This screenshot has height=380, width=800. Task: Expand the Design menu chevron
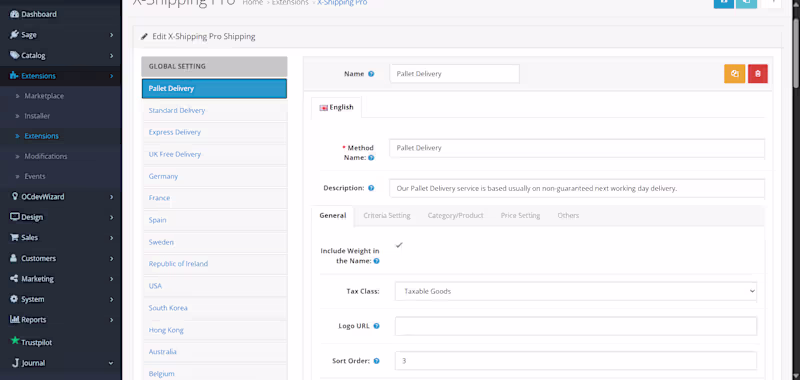[111, 217]
